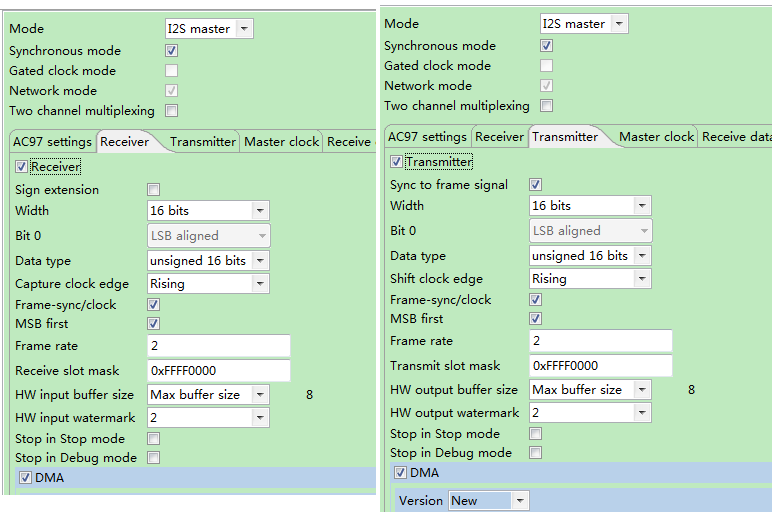Toggle the Transmitter enable checkbox
This screenshot has width=773, height=512.
click(x=396, y=162)
